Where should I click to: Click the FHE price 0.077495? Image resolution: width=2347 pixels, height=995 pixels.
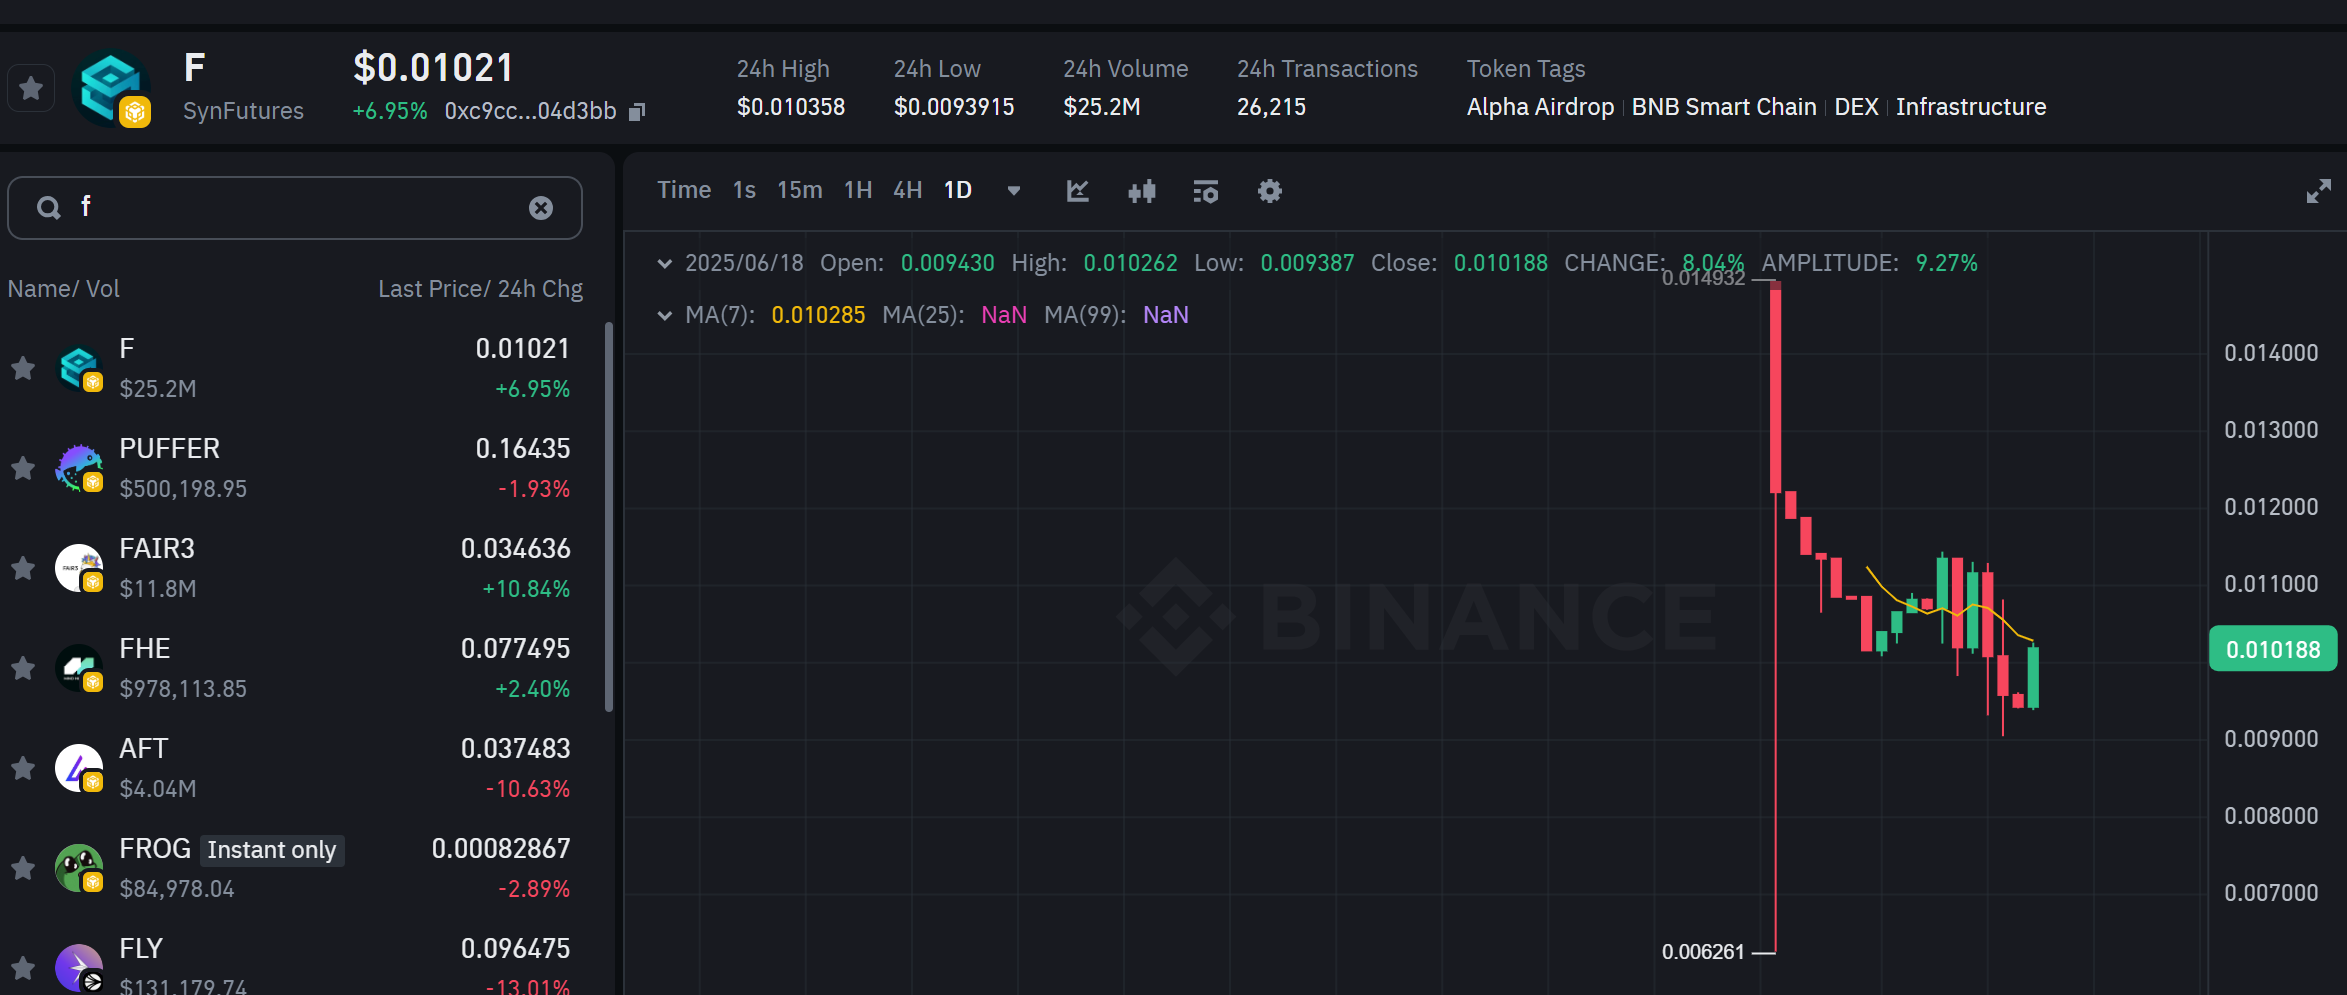[516, 648]
